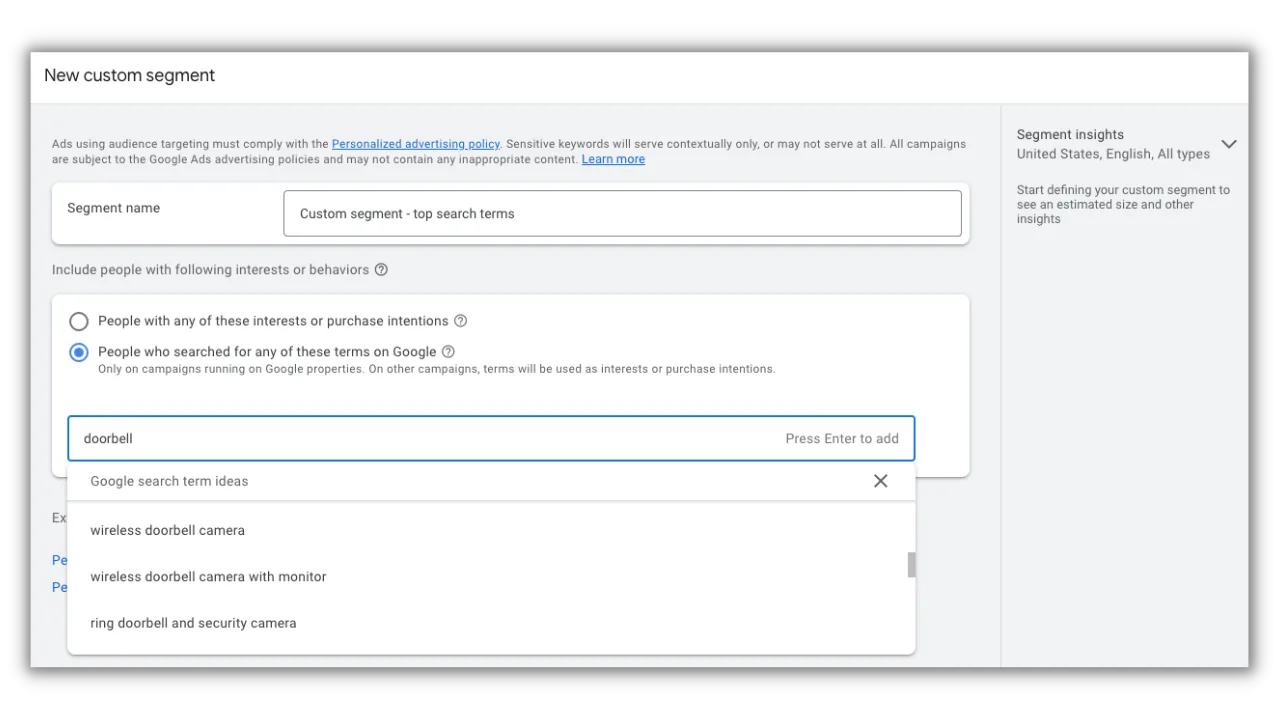
Task: Open 'United States, English, All types' settings
Action: coord(1113,154)
